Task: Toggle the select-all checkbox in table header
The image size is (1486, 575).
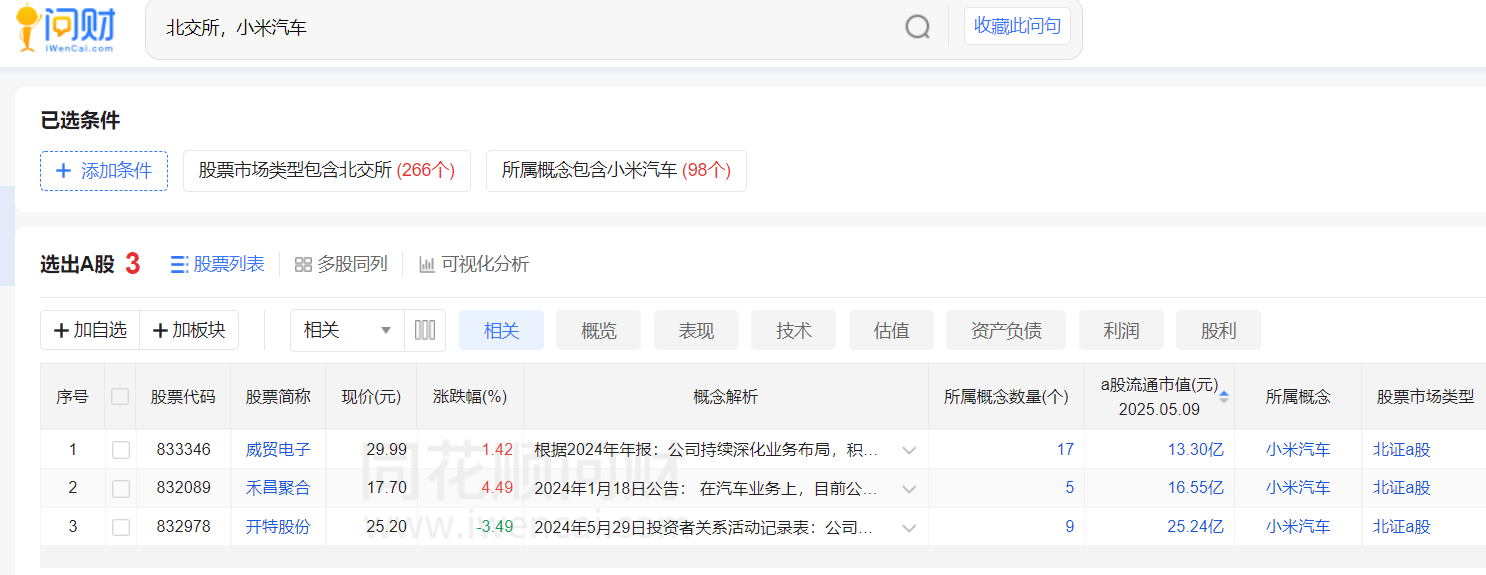Action: tap(120, 397)
